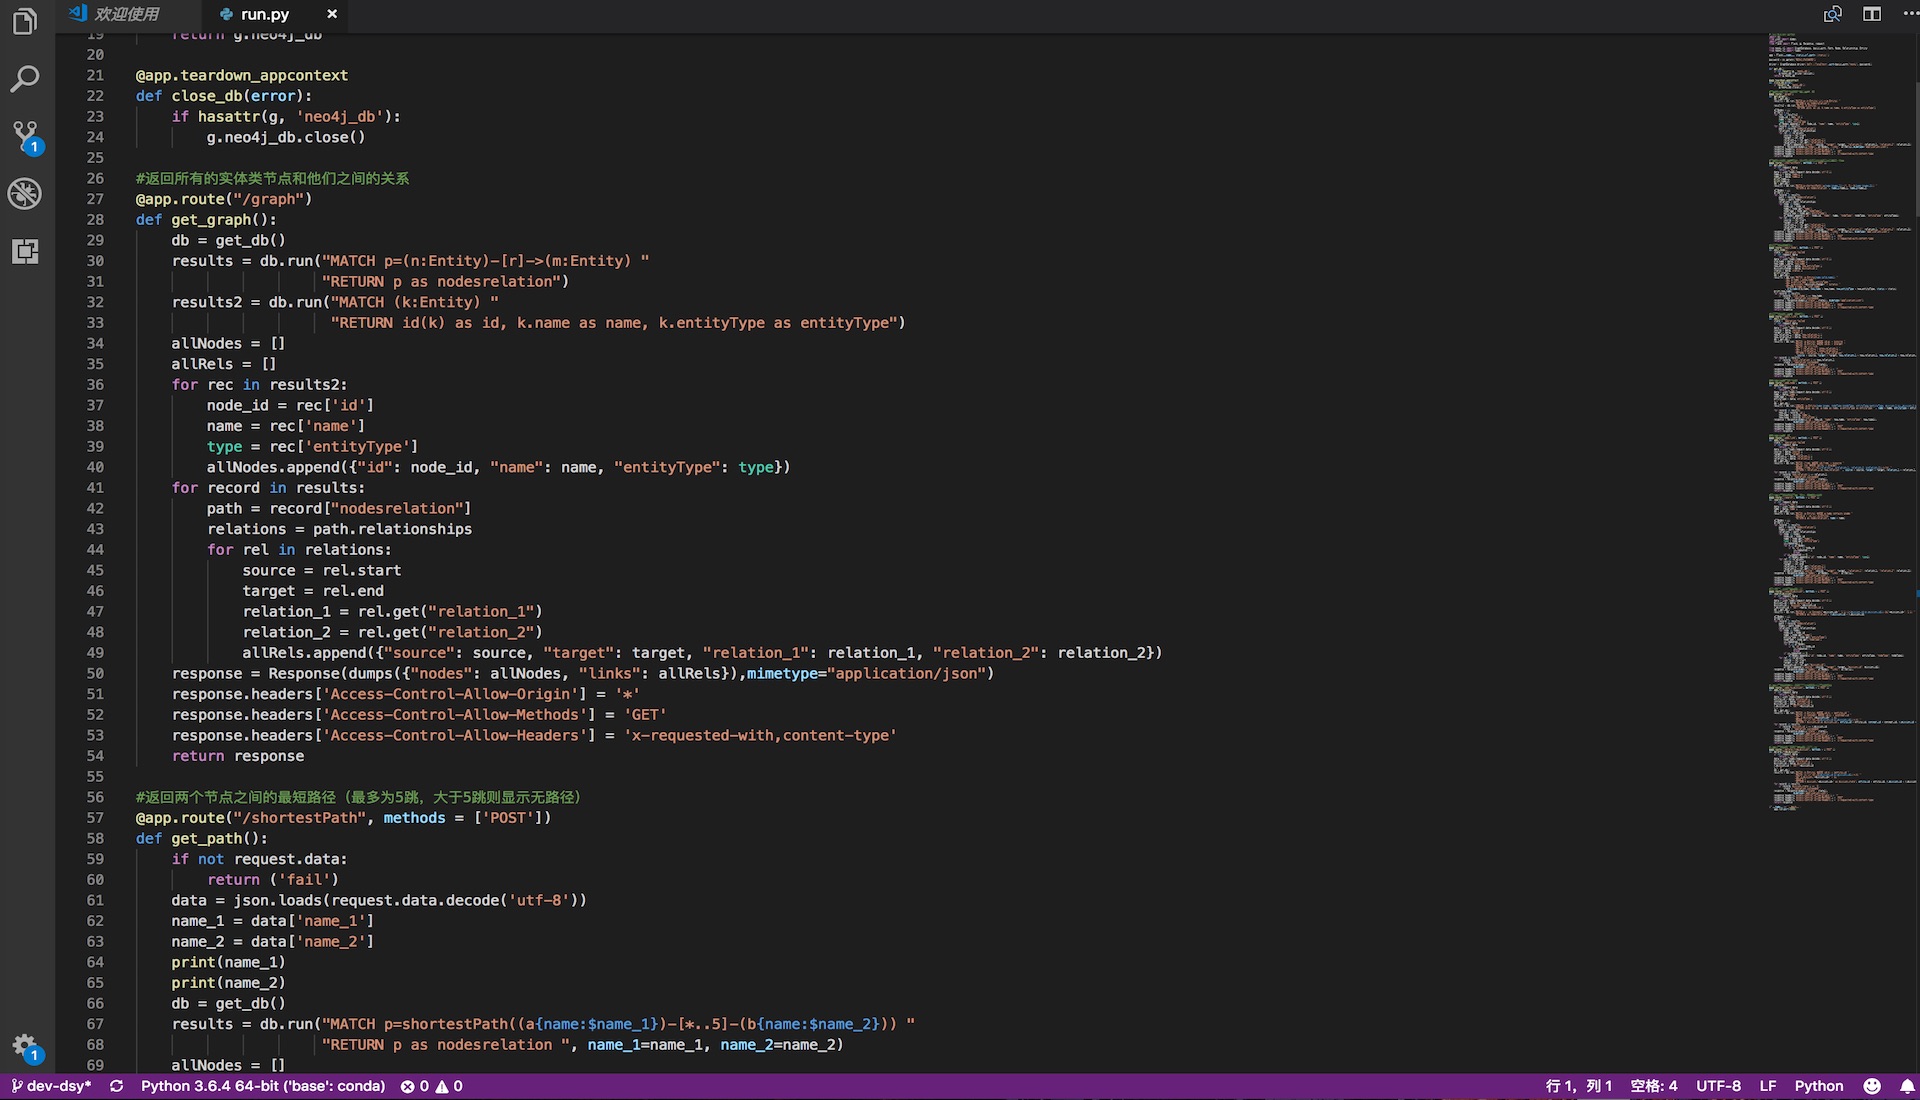Click 'allNodes = []' on line 34
Image resolution: width=1920 pixels, height=1100 pixels.
(x=228, y=343)
